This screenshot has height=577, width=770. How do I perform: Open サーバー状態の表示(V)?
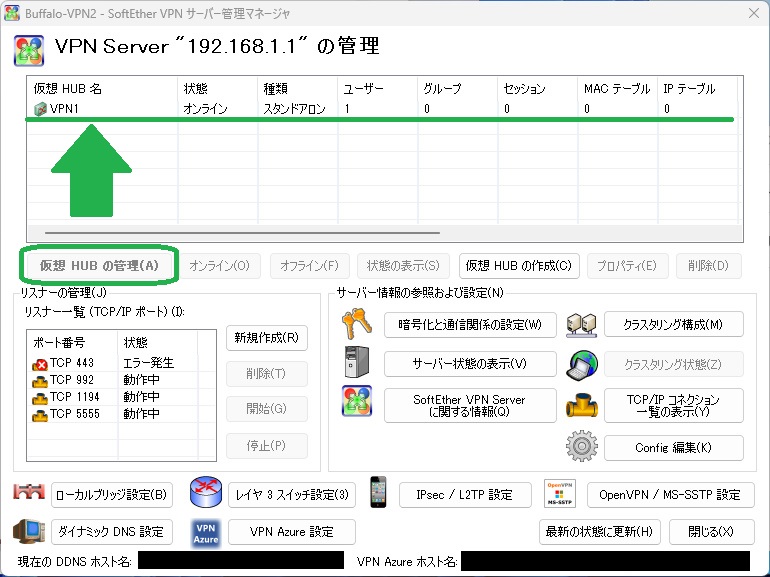pos(470,363)
